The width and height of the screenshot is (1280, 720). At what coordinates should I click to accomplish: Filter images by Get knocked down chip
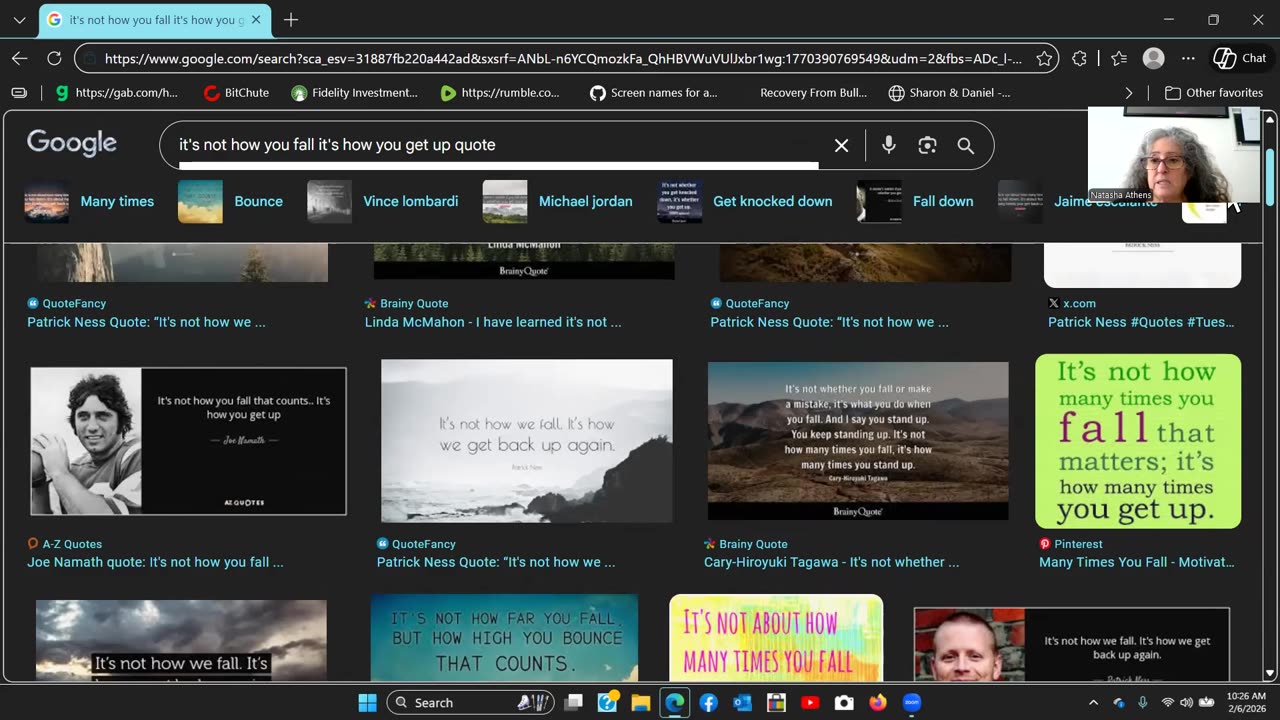(x=745, y=201)
